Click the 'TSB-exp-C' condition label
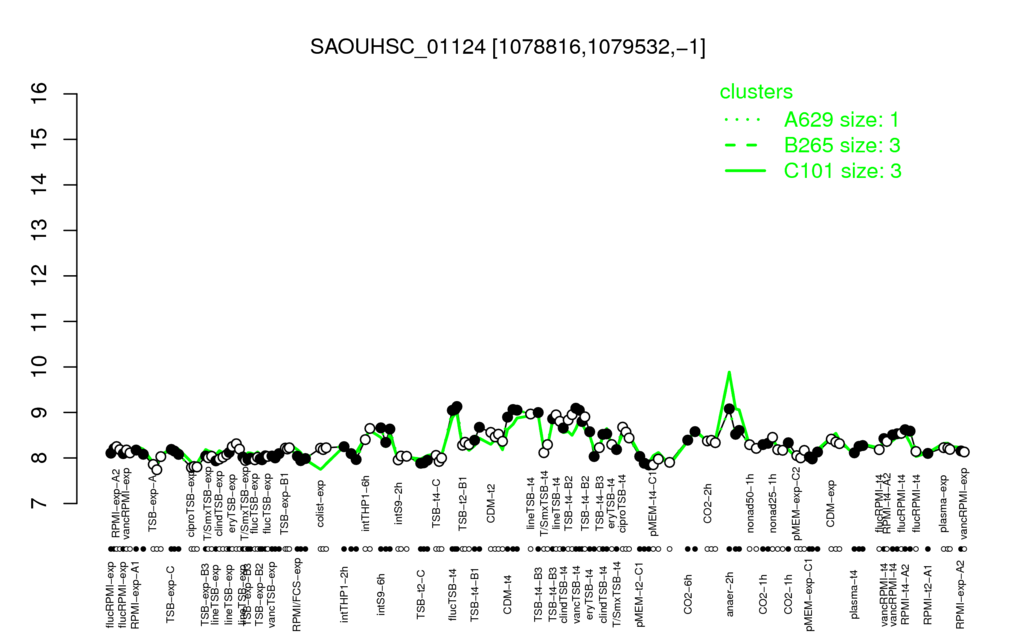1024x640 pixels. coord(170,594)
